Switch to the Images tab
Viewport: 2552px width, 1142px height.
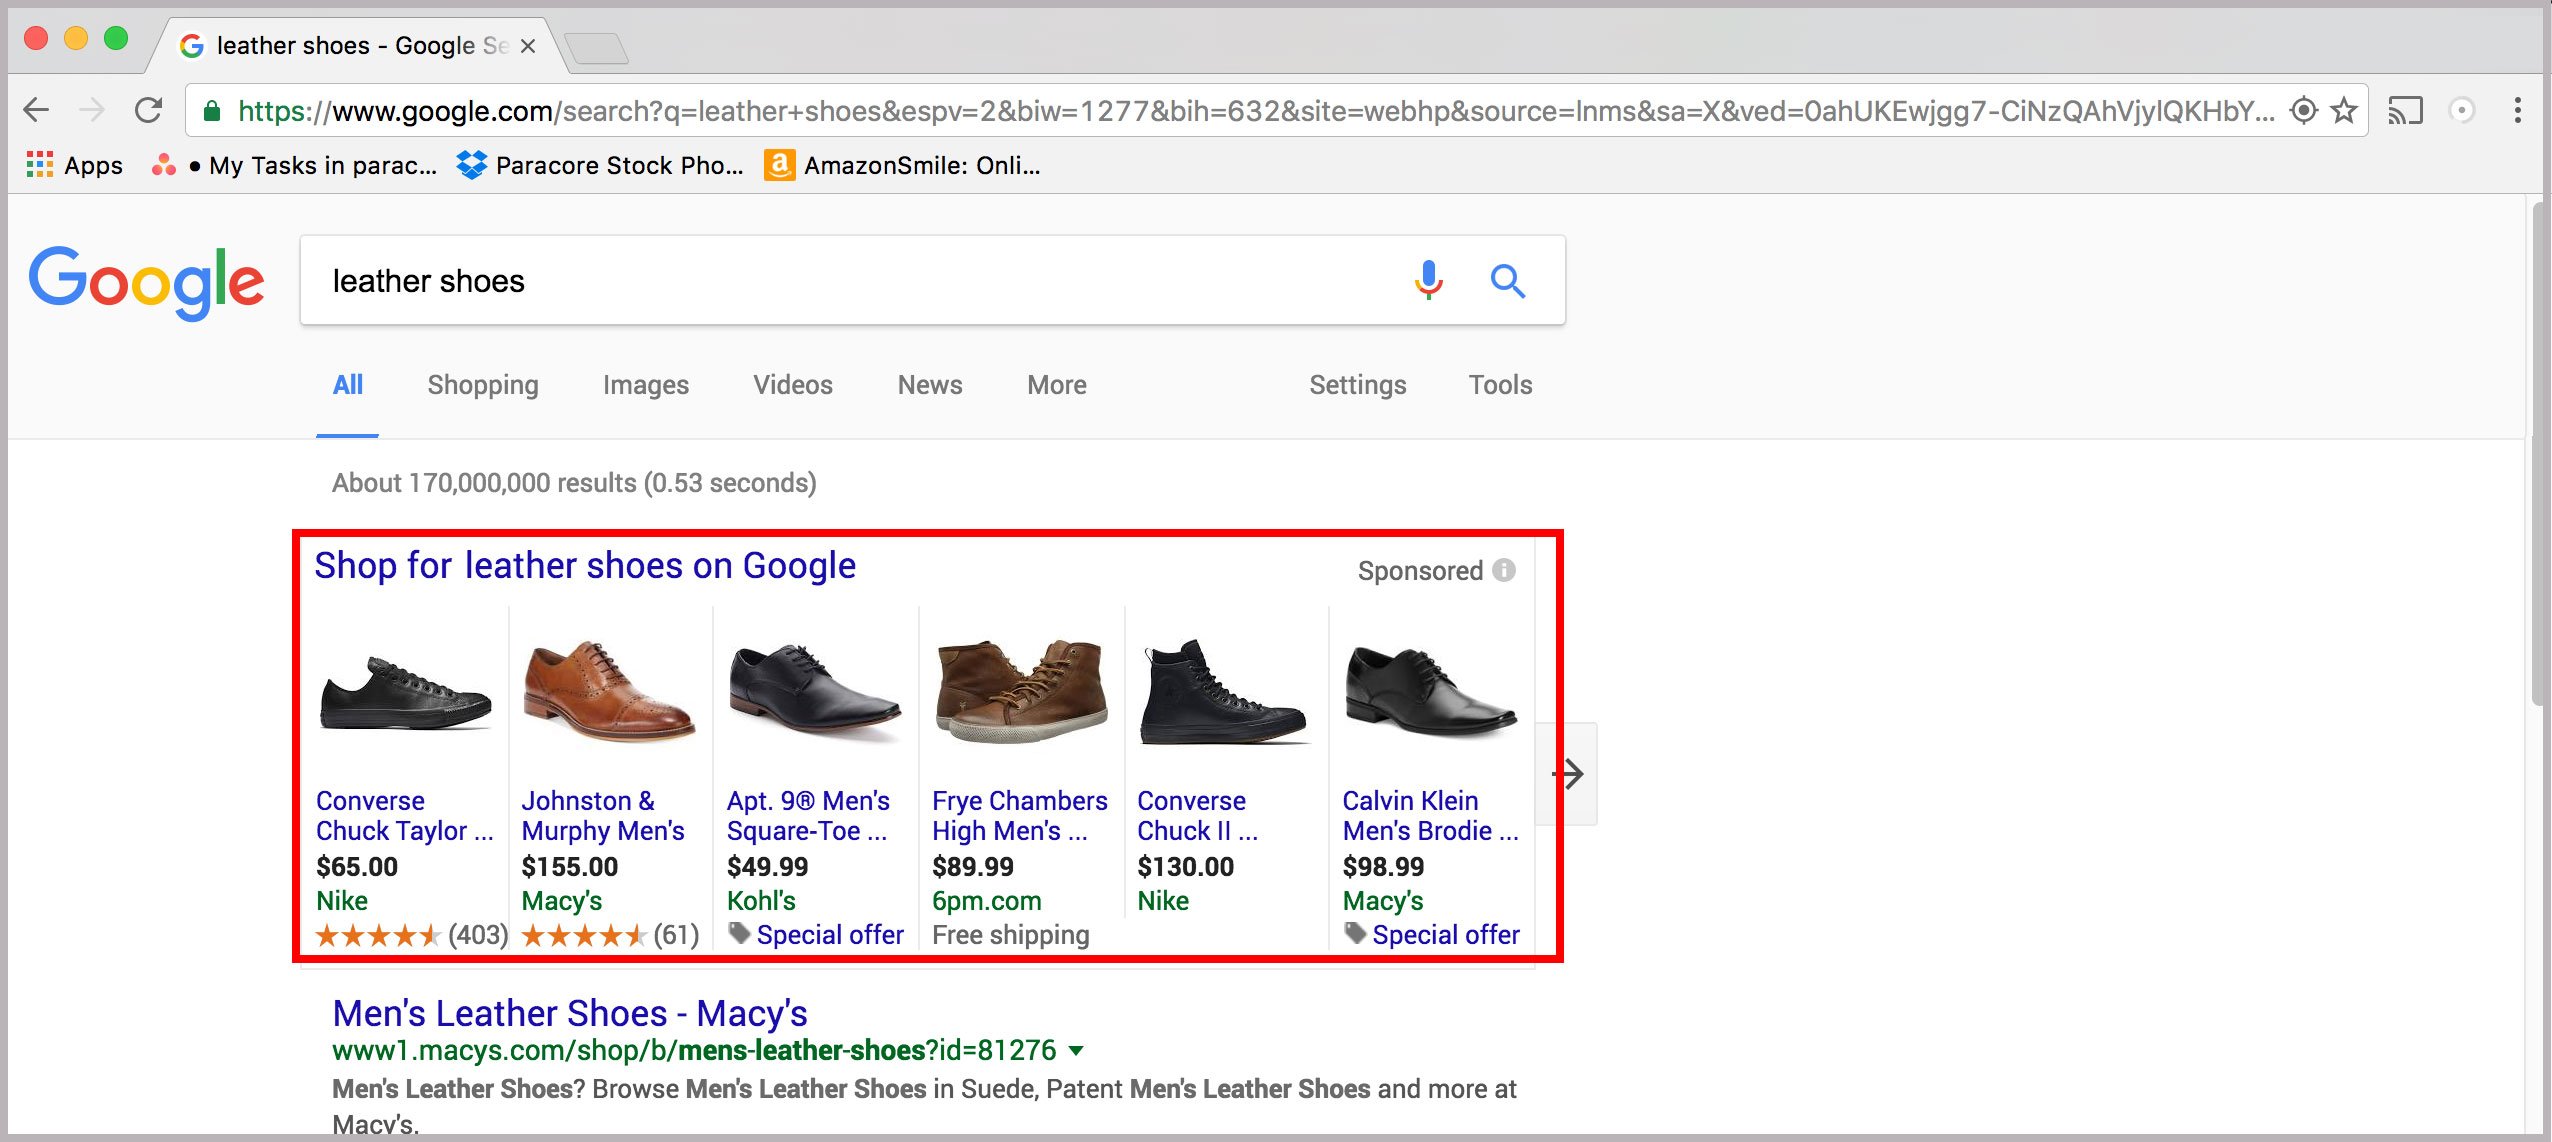click(646, 385)
